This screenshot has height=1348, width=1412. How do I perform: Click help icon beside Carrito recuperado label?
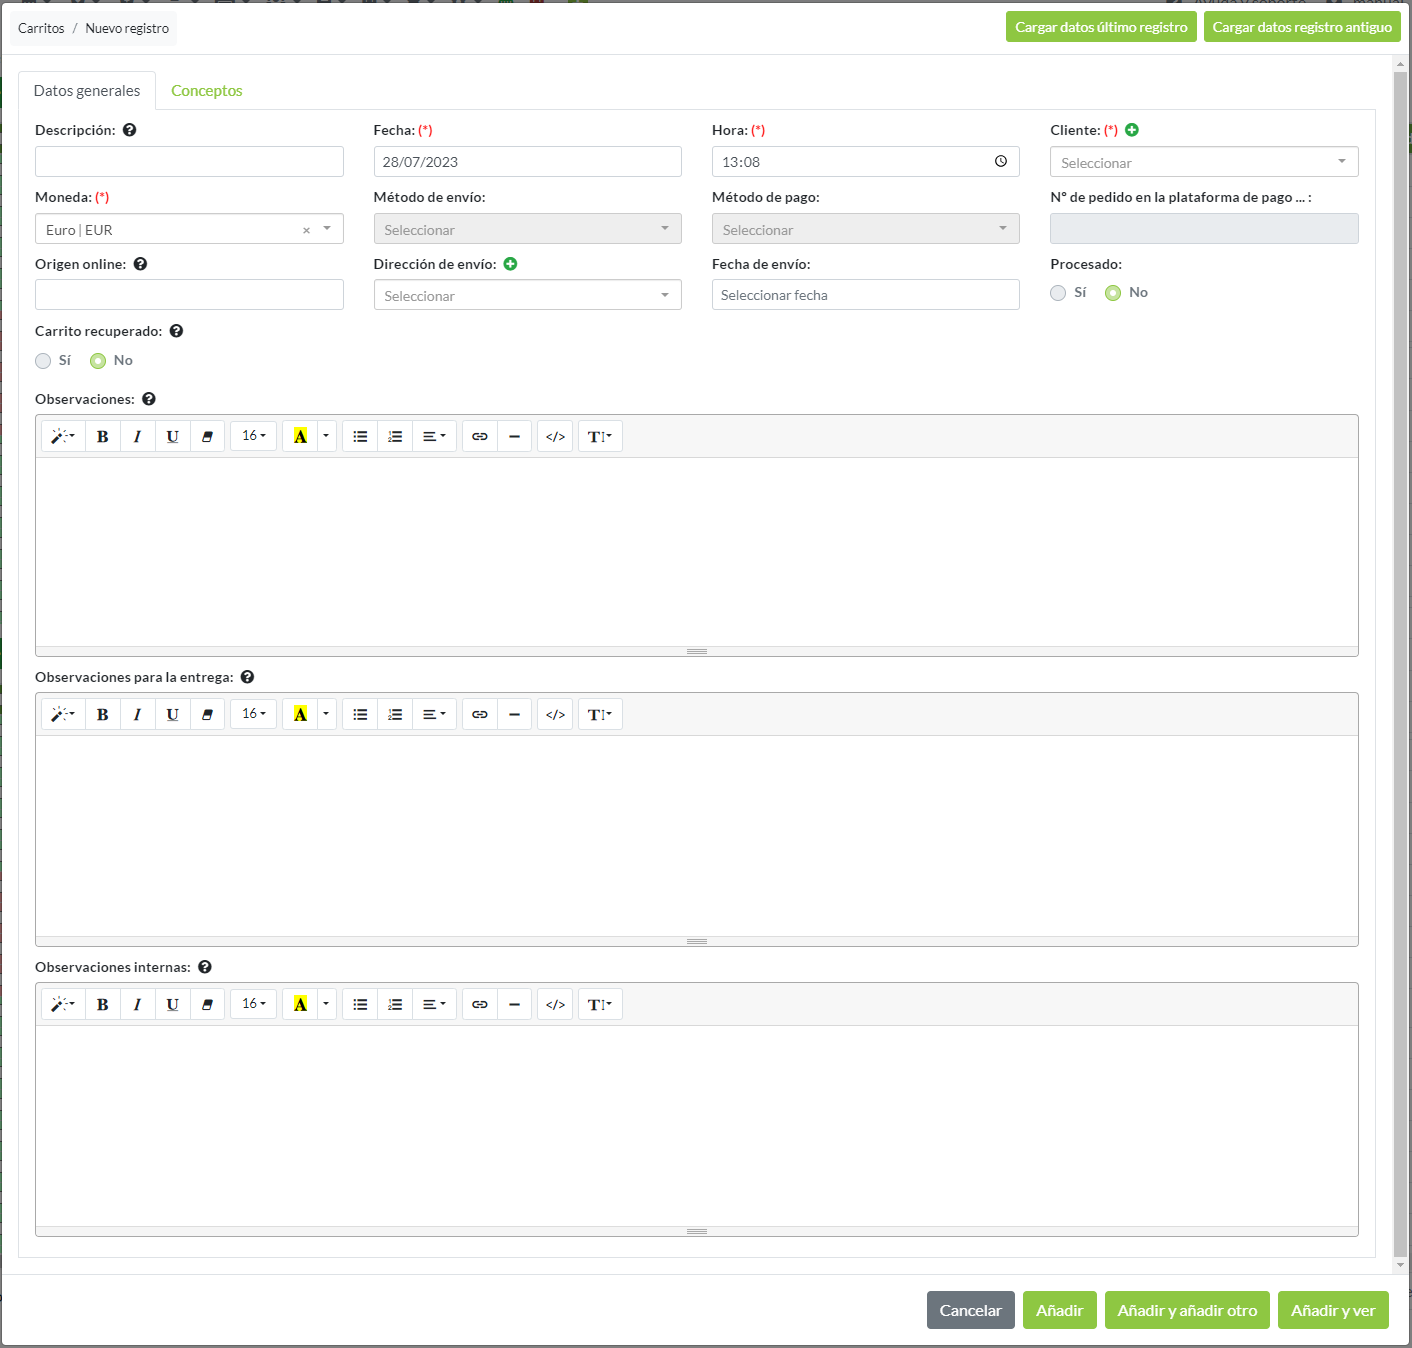[x=176, y=331]
